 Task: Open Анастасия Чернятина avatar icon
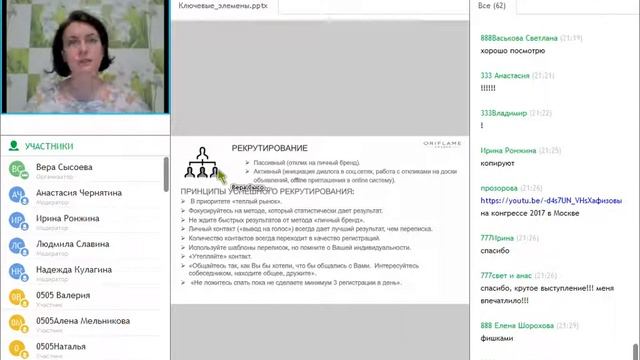coord(18,195)
